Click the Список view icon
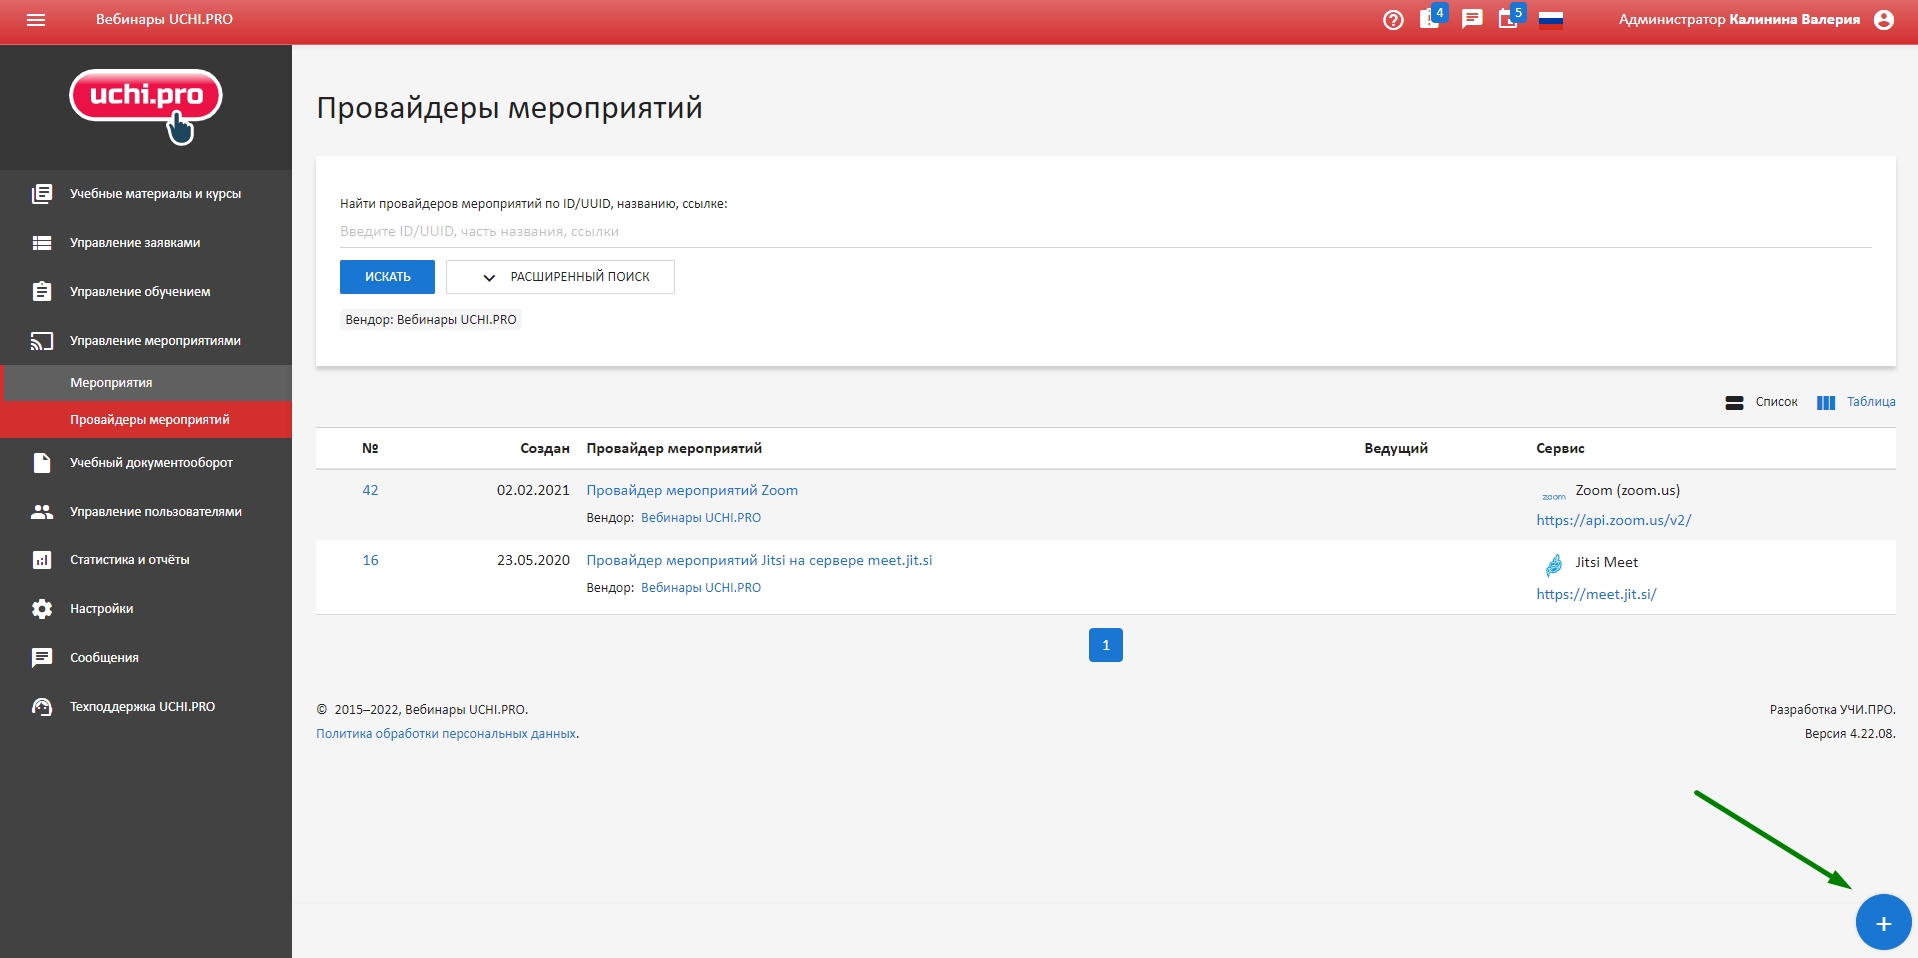 [1734, 403]
